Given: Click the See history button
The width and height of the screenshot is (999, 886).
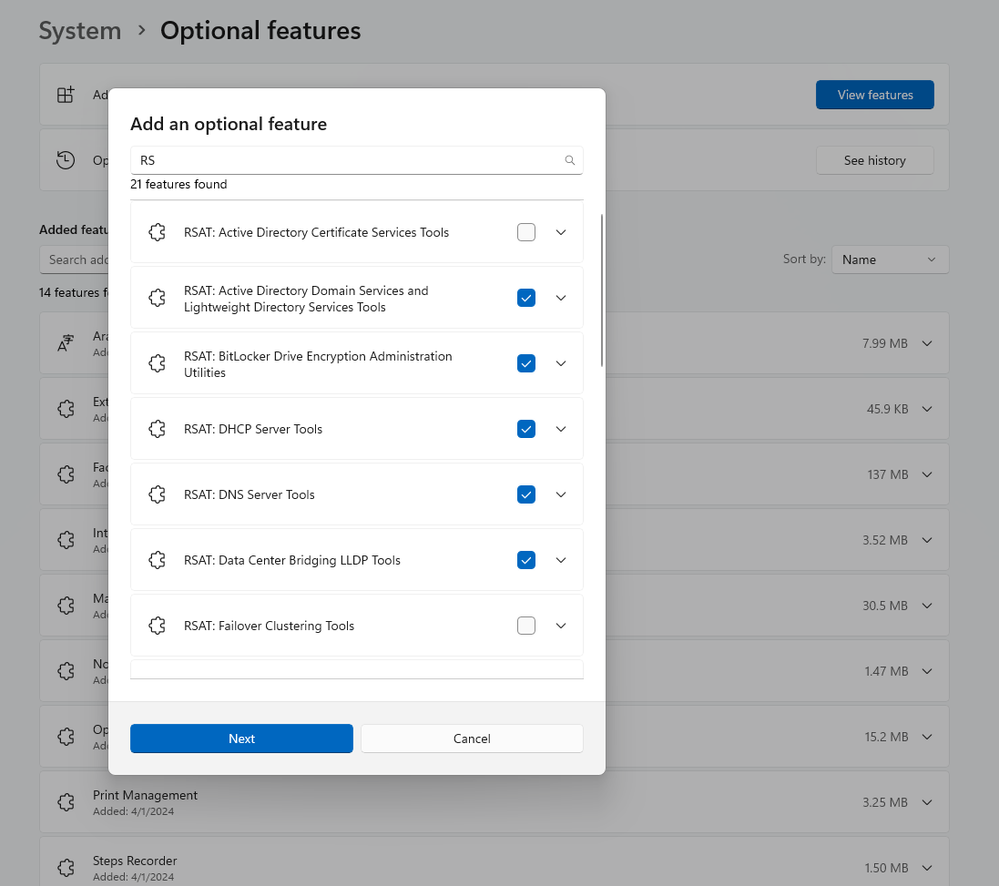Looking at the screenshot, I should (x=875, y=161).
